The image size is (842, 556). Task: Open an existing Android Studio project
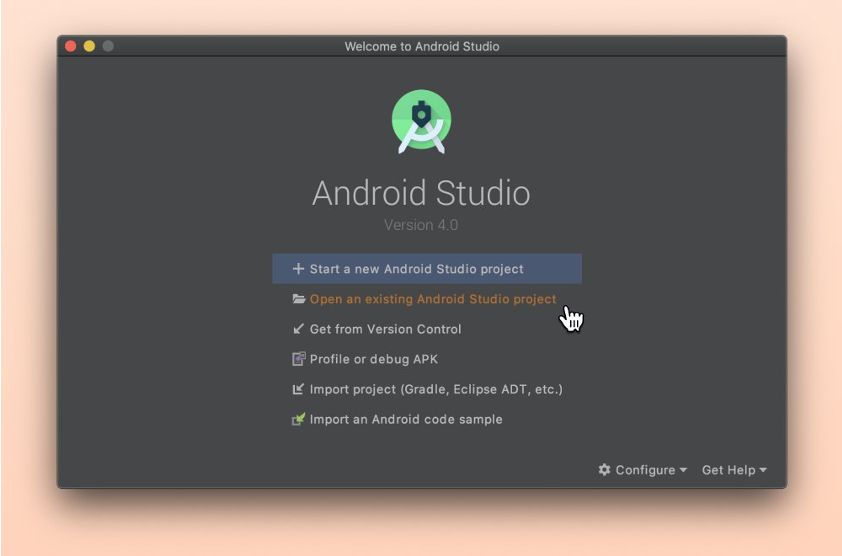coord(433,299)
